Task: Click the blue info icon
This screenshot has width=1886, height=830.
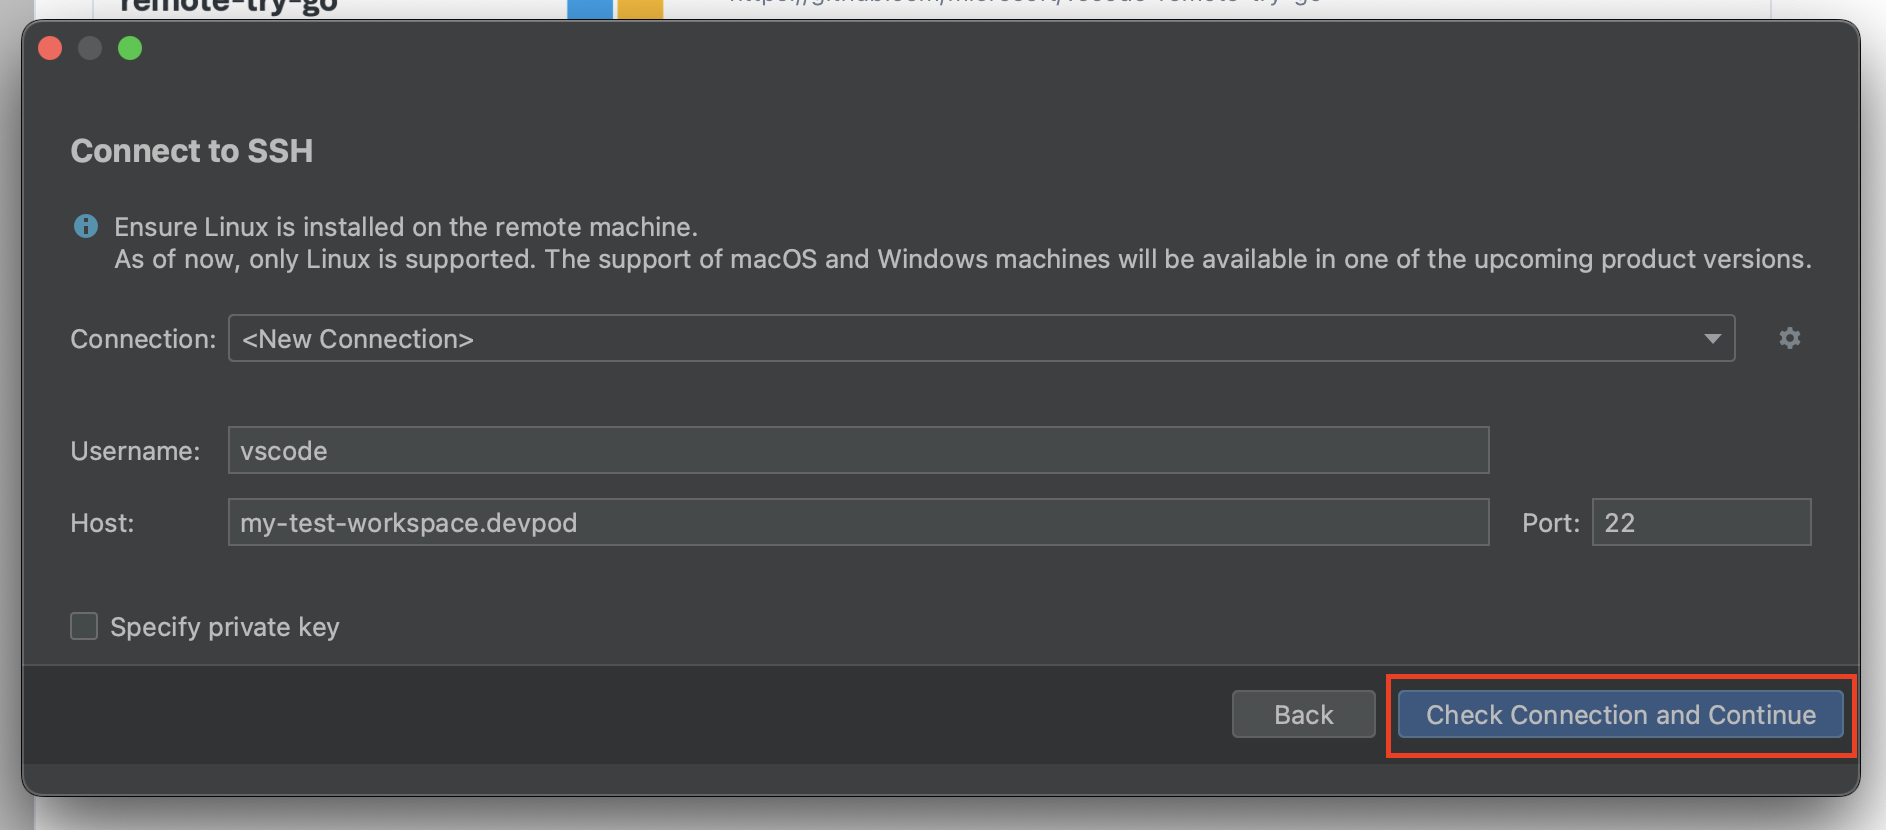Action: point(86,227)
